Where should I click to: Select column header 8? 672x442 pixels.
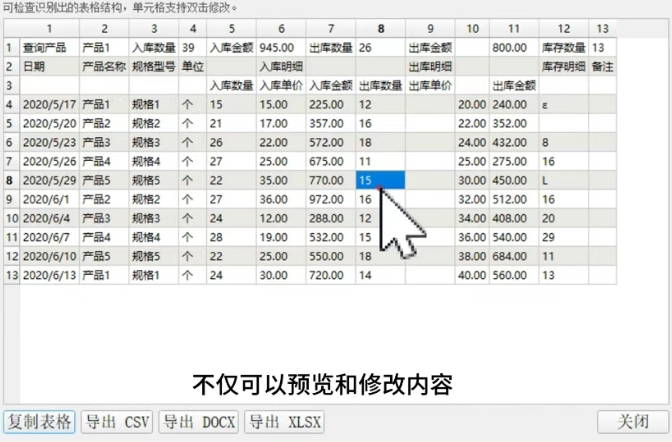[381, 29]
